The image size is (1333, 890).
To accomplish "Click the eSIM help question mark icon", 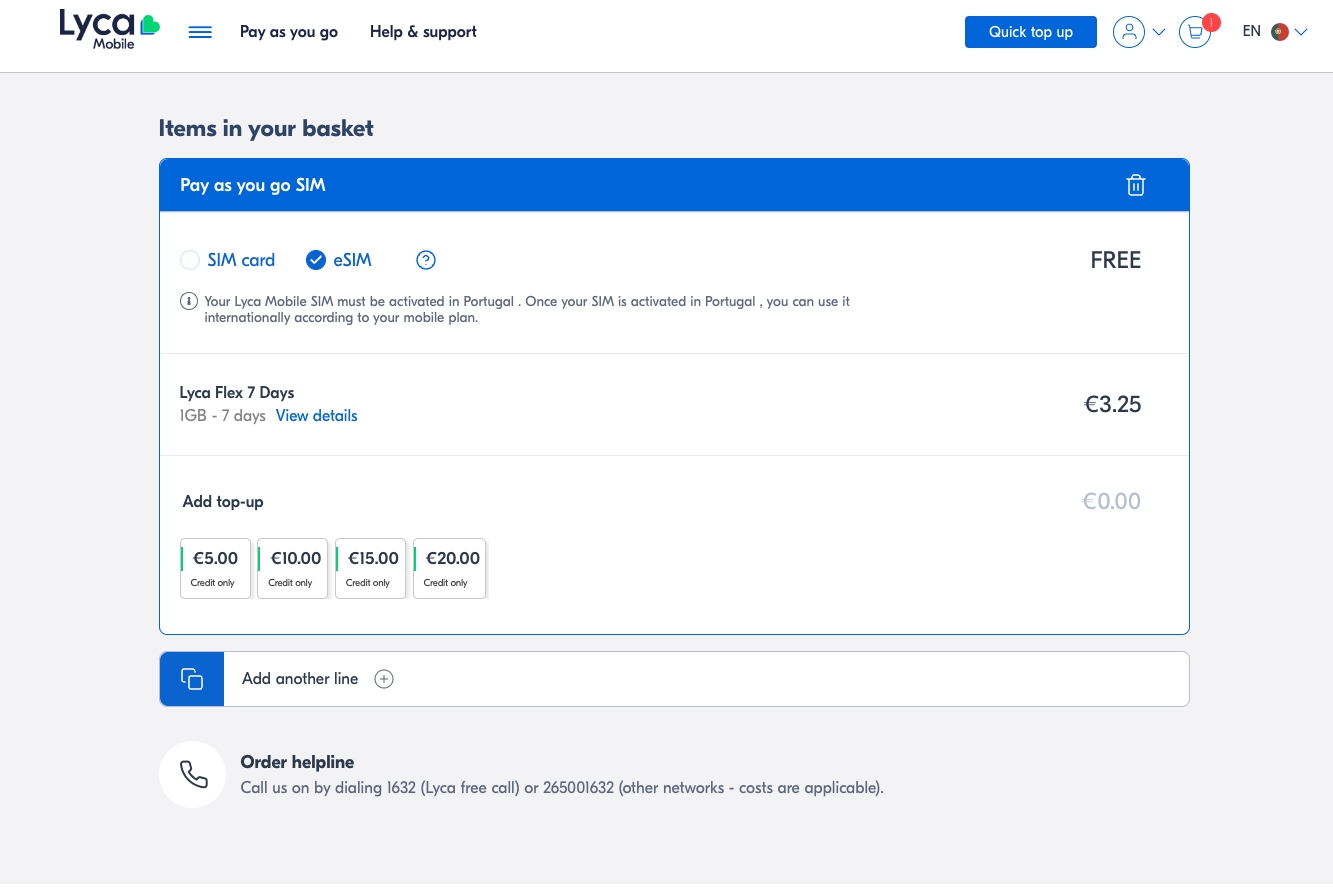I will [x=426, y=260].
